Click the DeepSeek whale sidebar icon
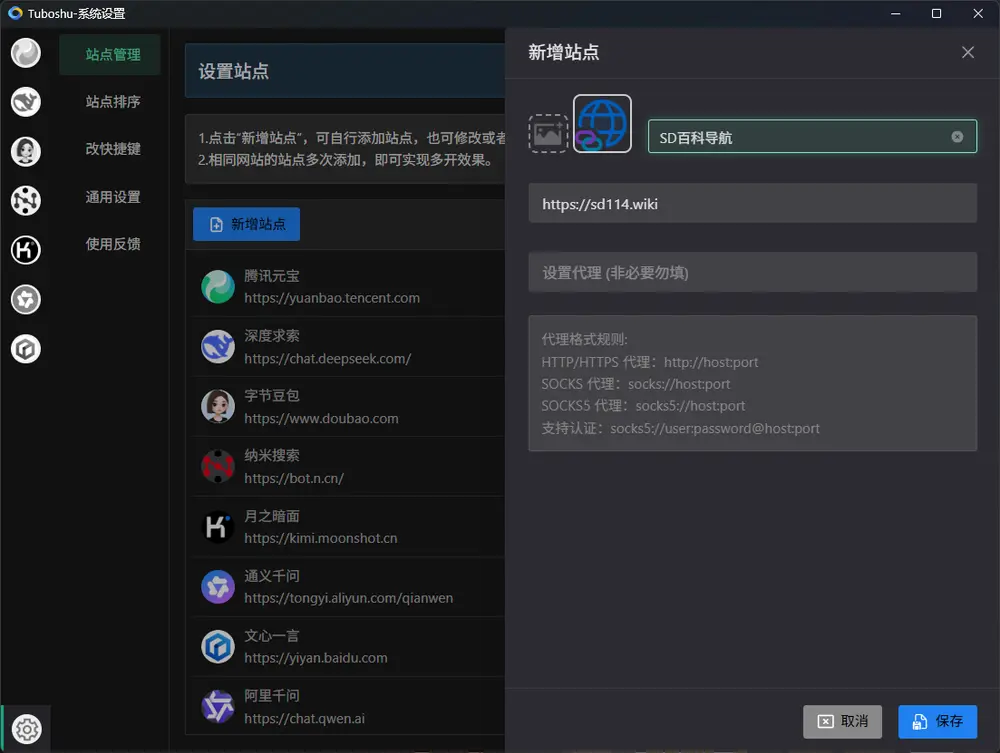 tap(26, 102)
